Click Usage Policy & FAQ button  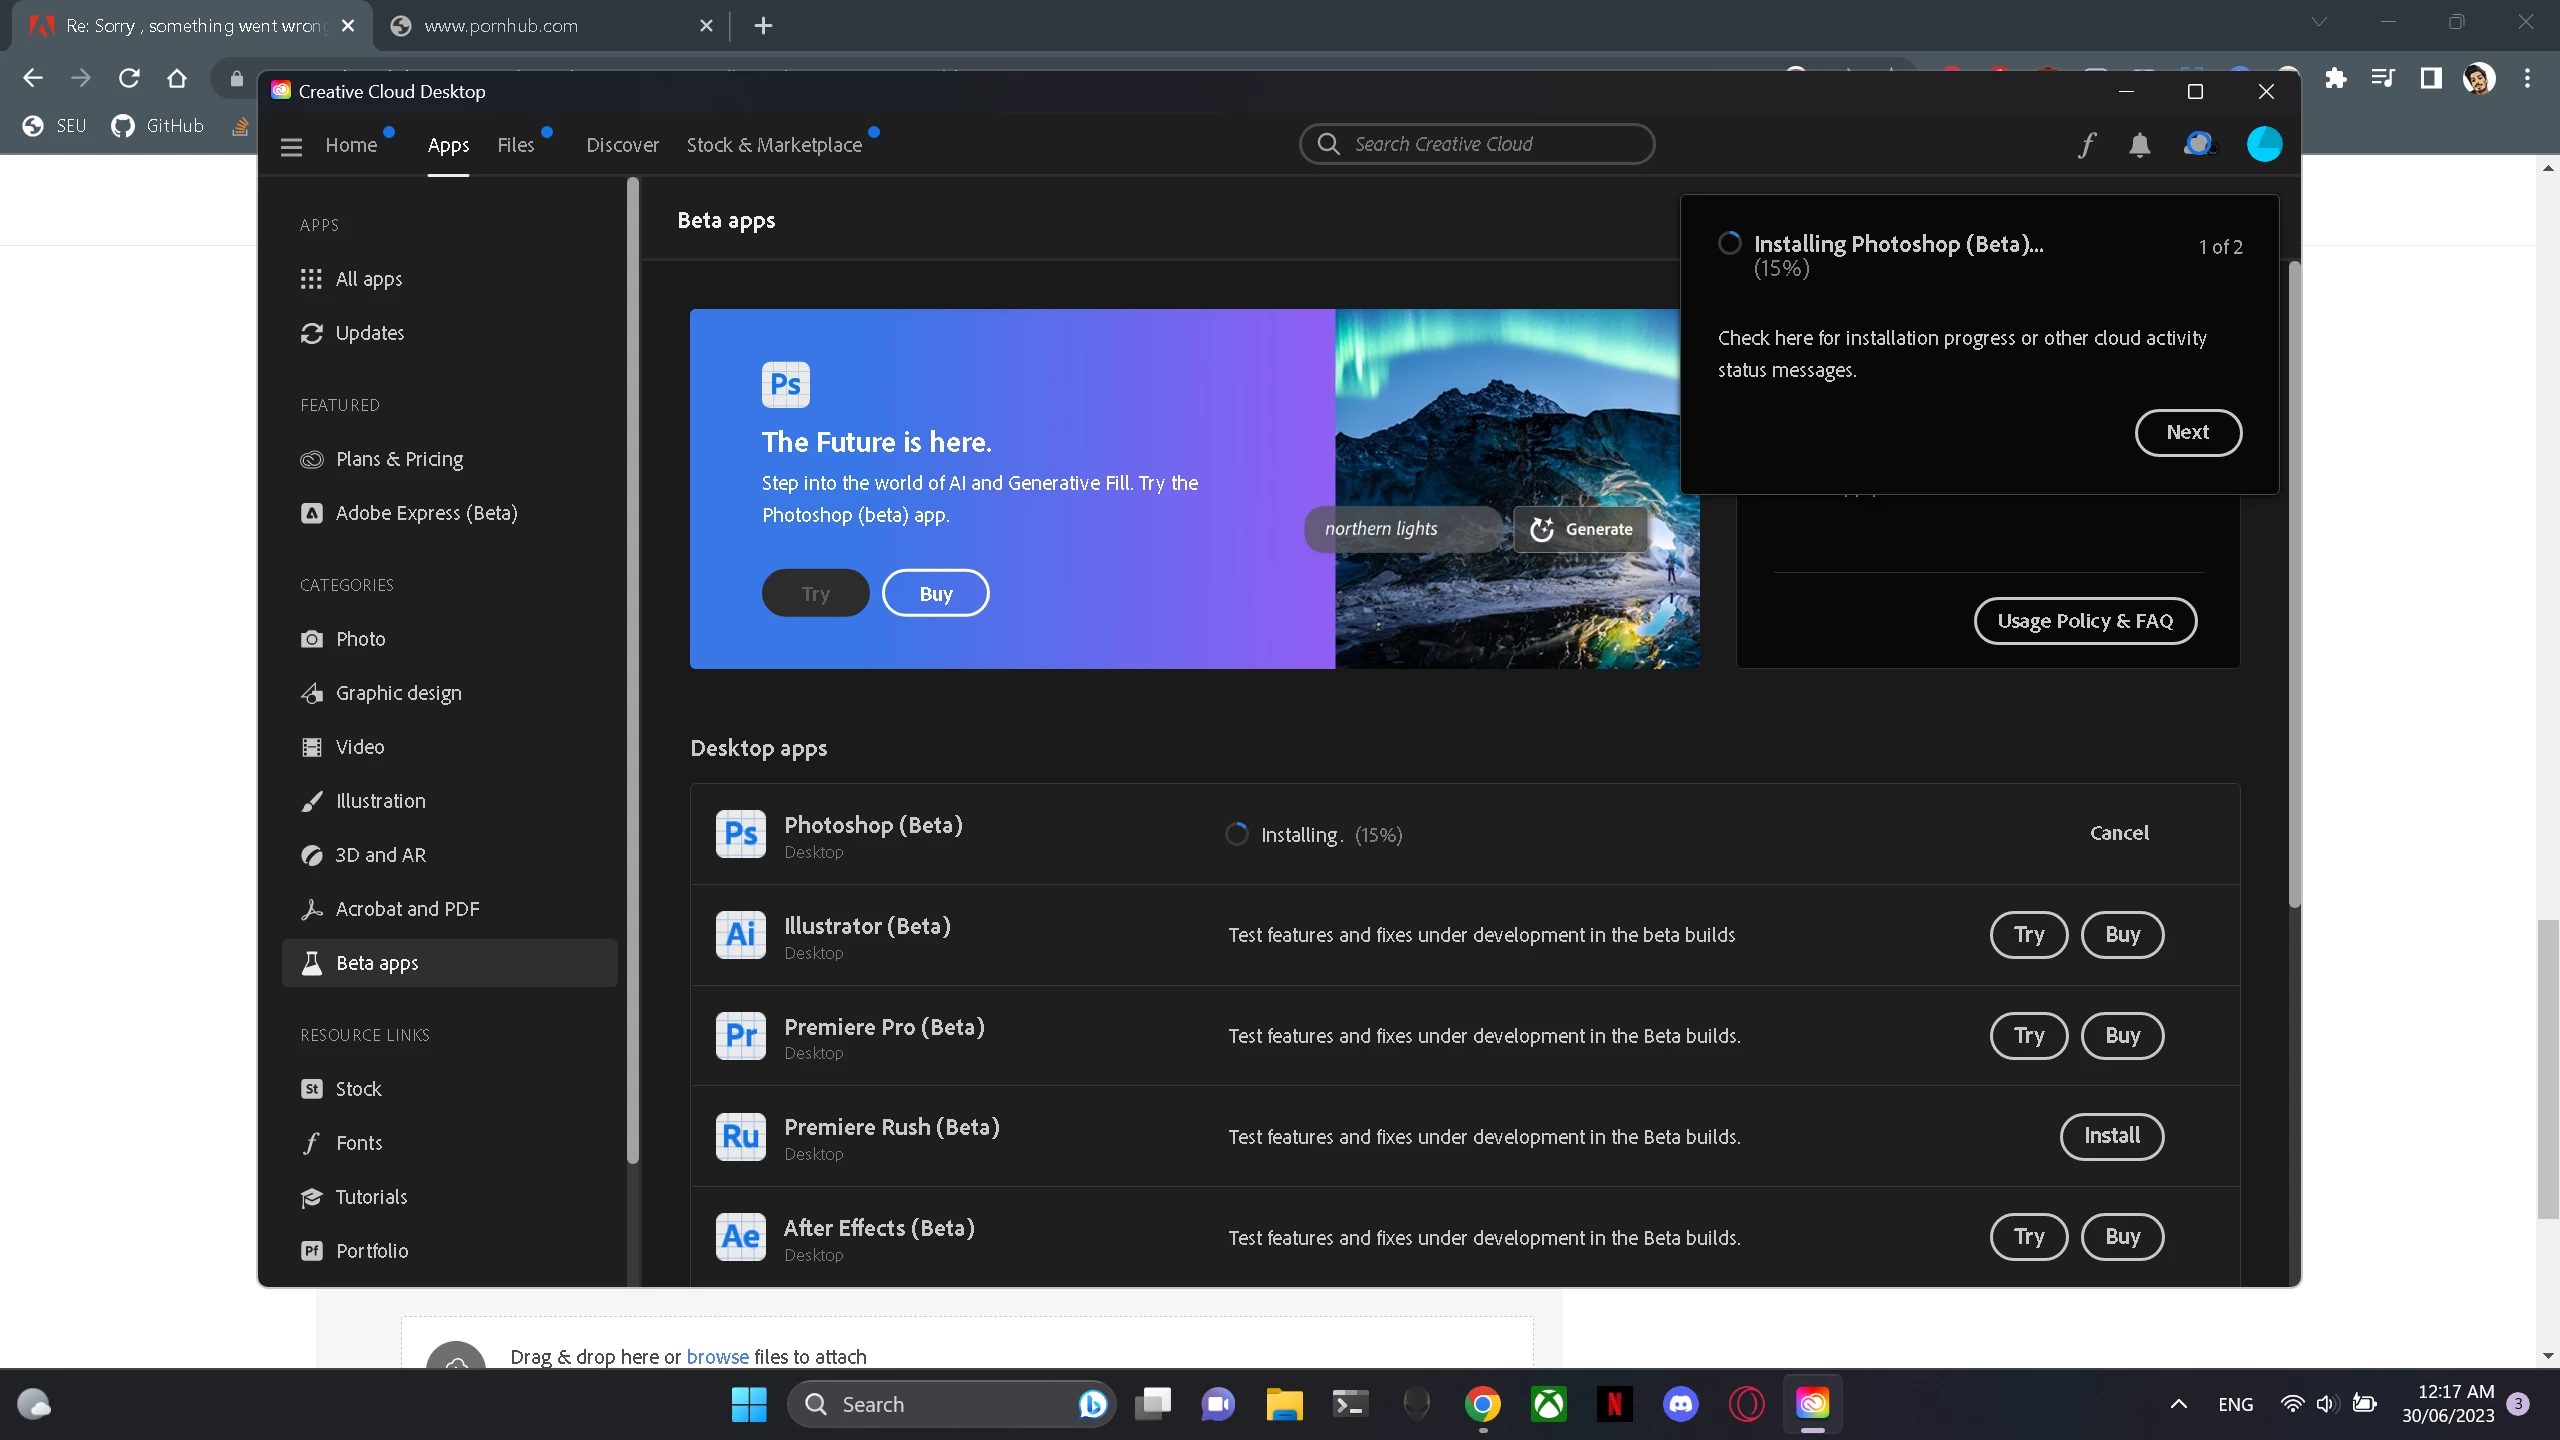click(x=2085, y=621)
